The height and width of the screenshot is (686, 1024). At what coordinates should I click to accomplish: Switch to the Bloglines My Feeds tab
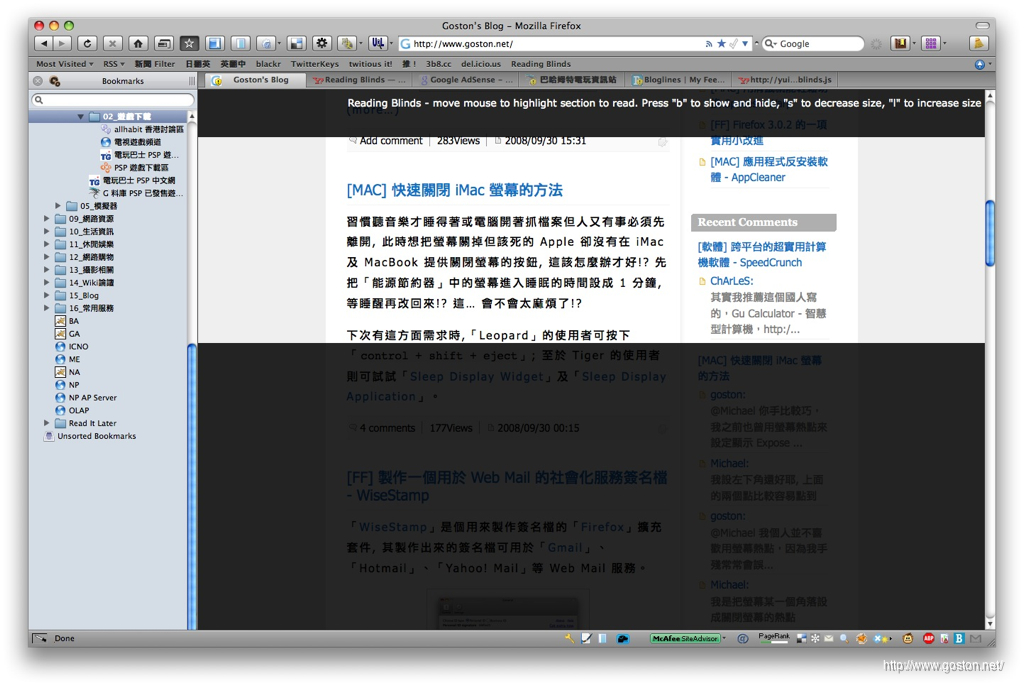click(x=679, y=80)
